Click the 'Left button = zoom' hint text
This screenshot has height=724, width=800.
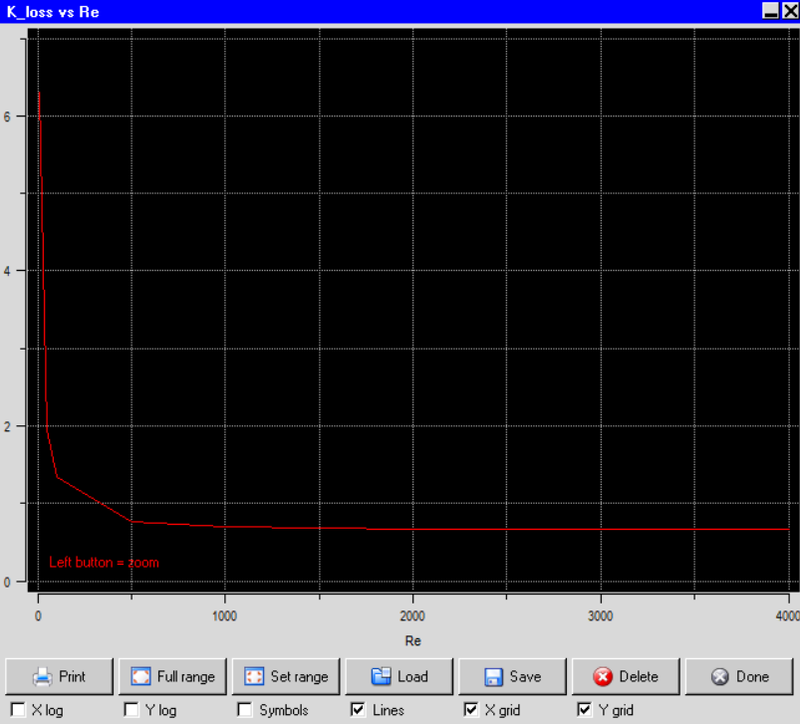click(104, 563)
